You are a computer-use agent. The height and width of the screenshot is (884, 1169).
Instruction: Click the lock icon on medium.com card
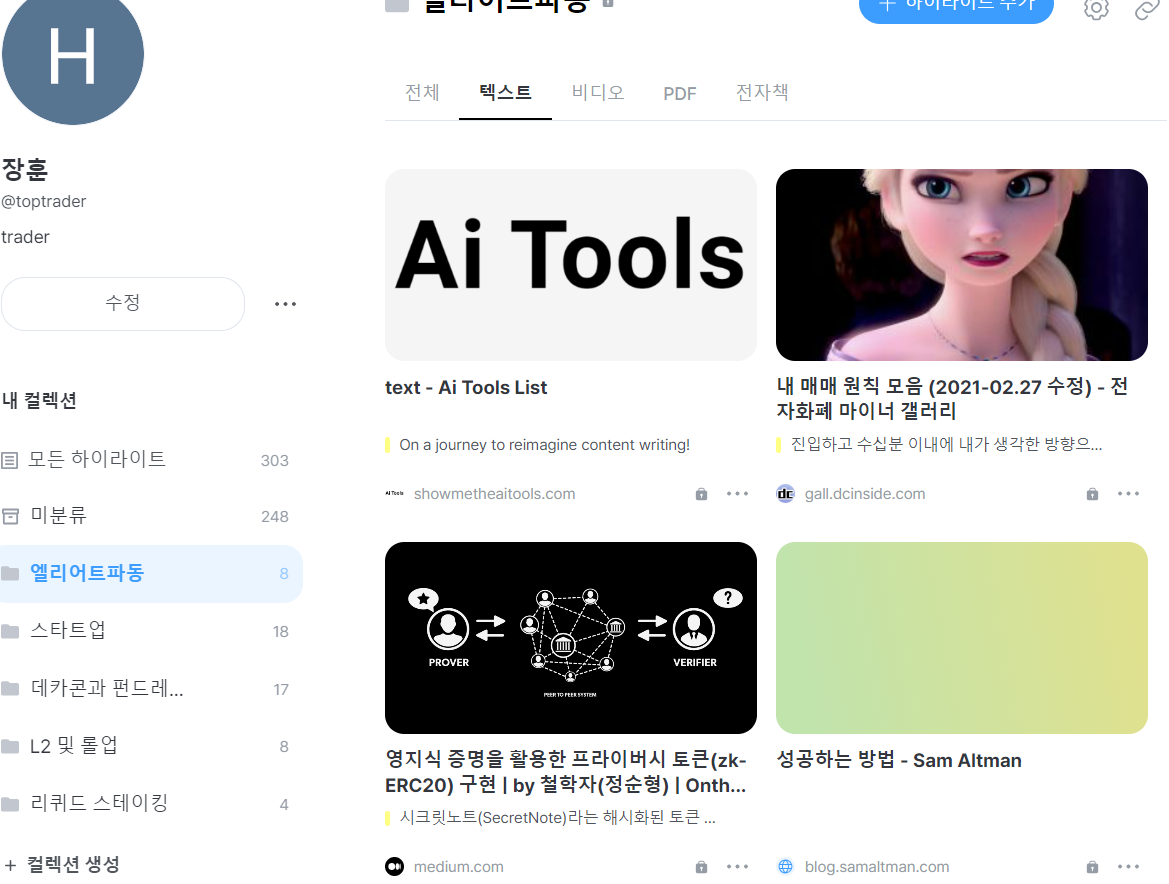pyautogui.click(x=701, y=866)
